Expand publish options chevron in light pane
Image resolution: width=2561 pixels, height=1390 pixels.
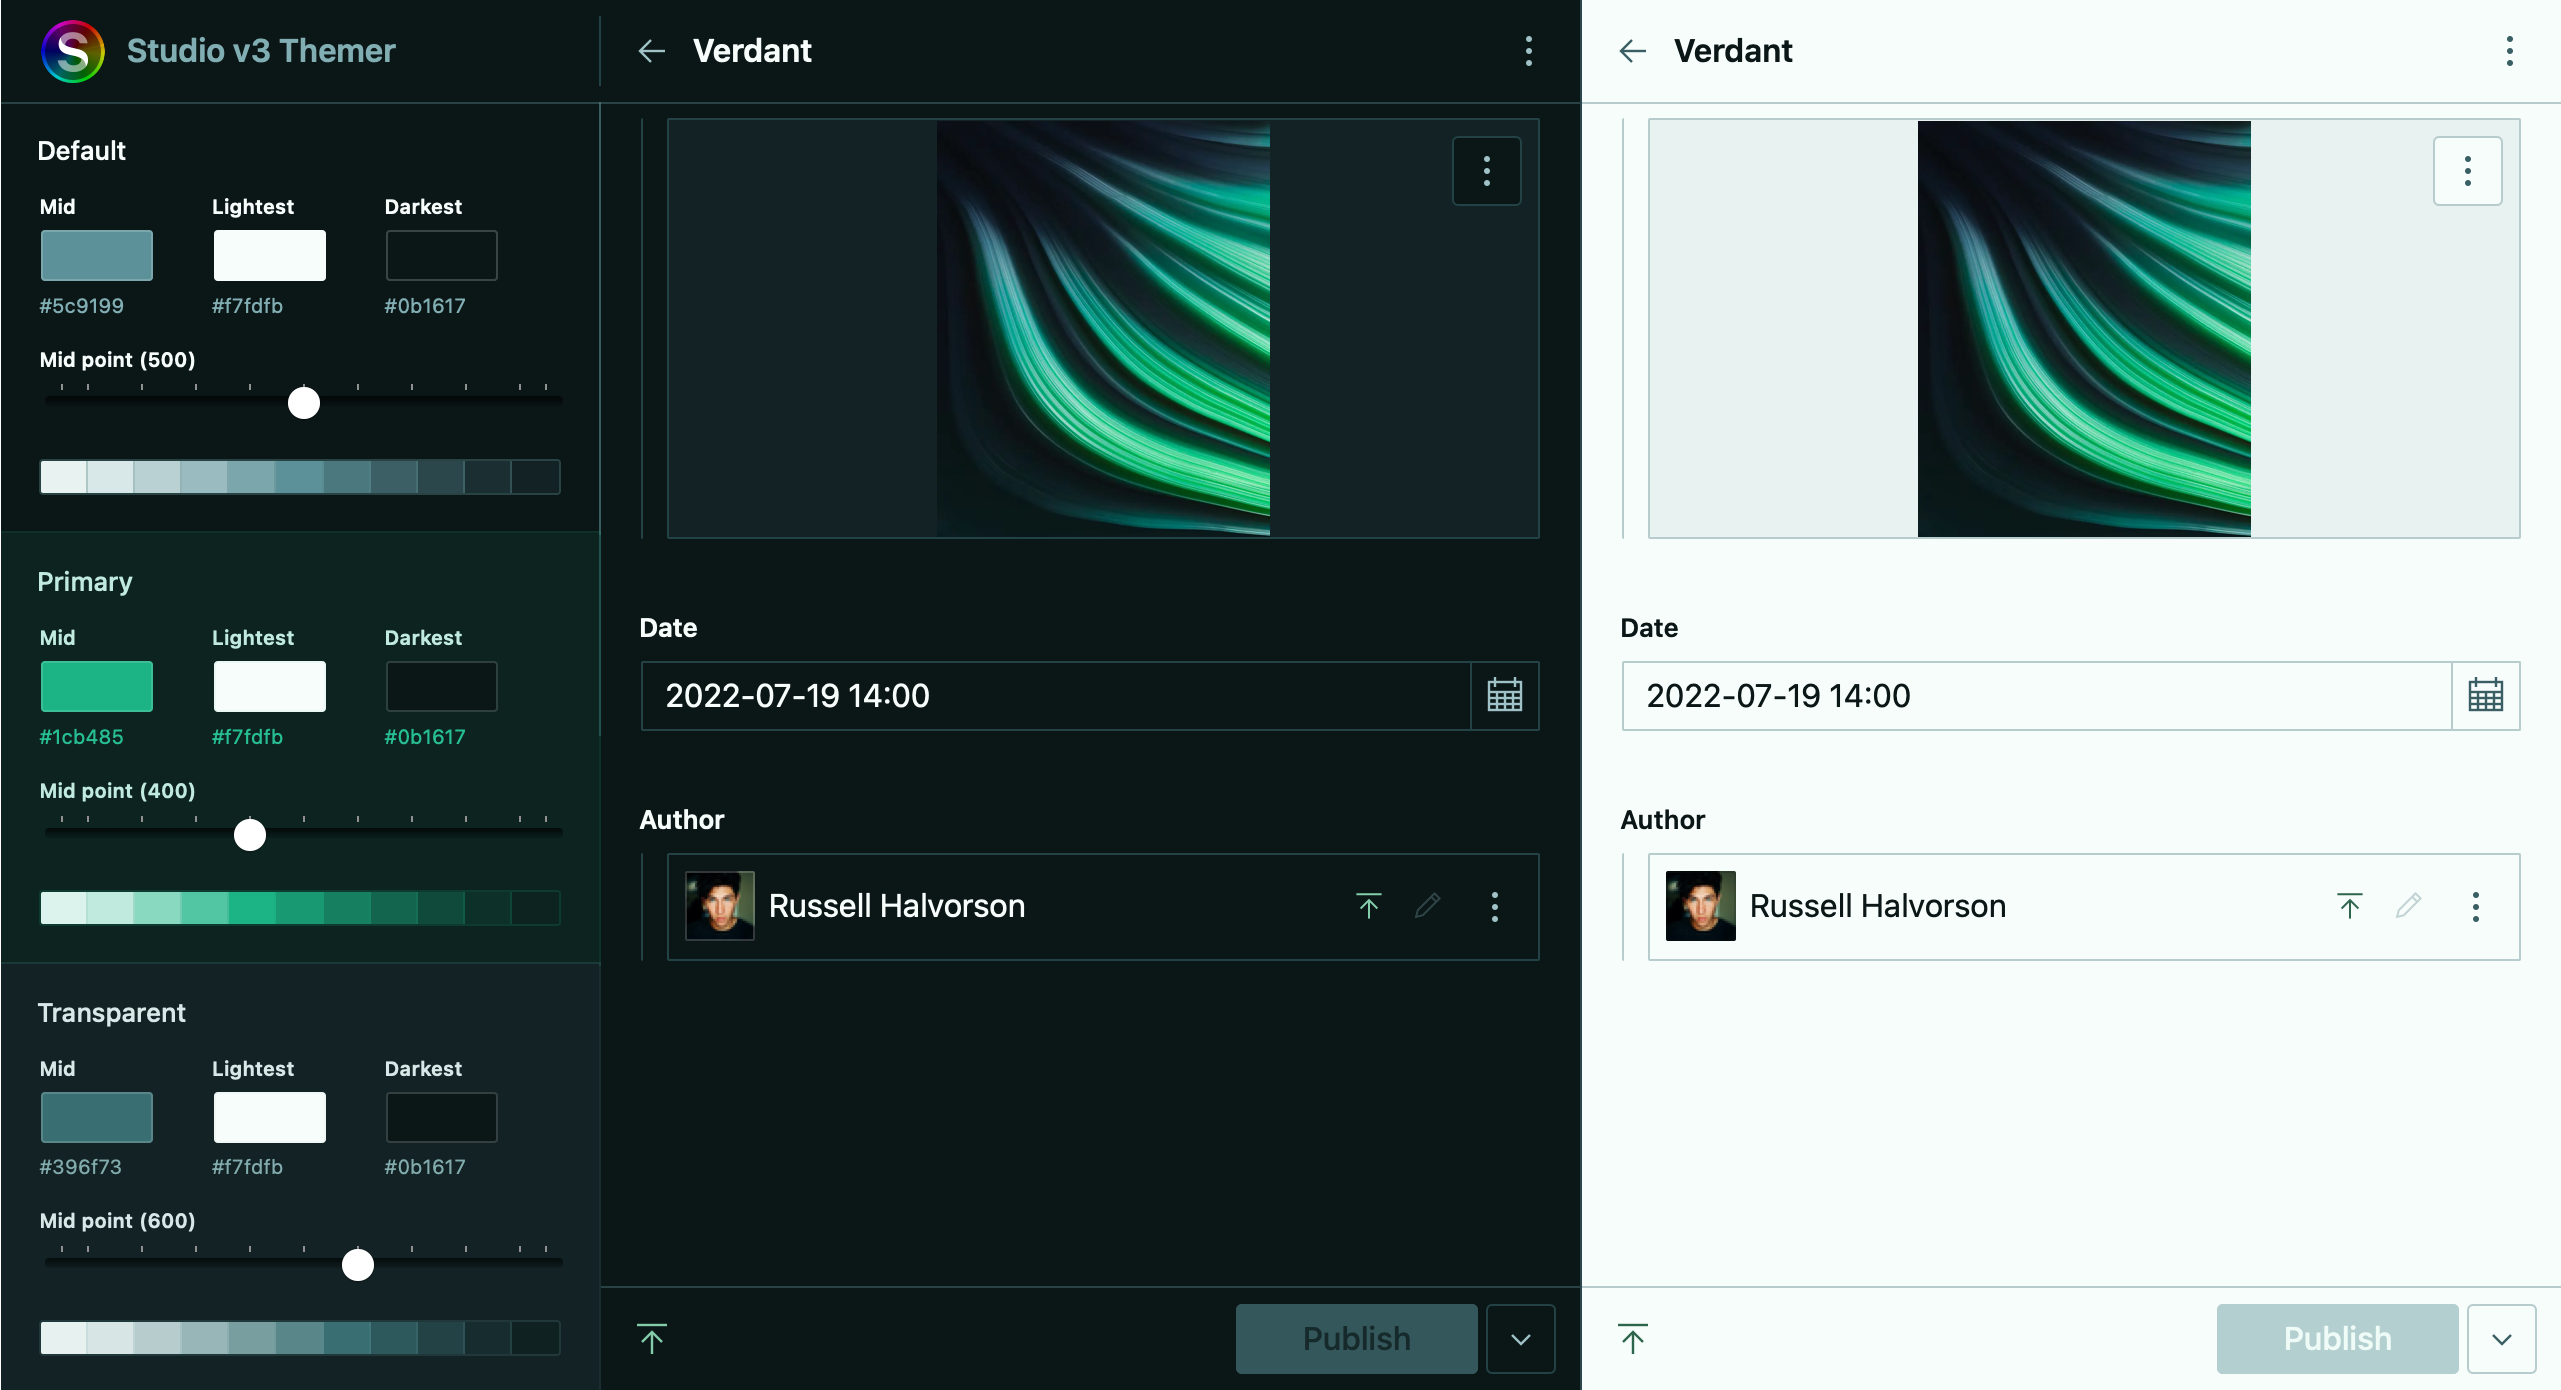pyautogui.click(x=2501, y=1339)
